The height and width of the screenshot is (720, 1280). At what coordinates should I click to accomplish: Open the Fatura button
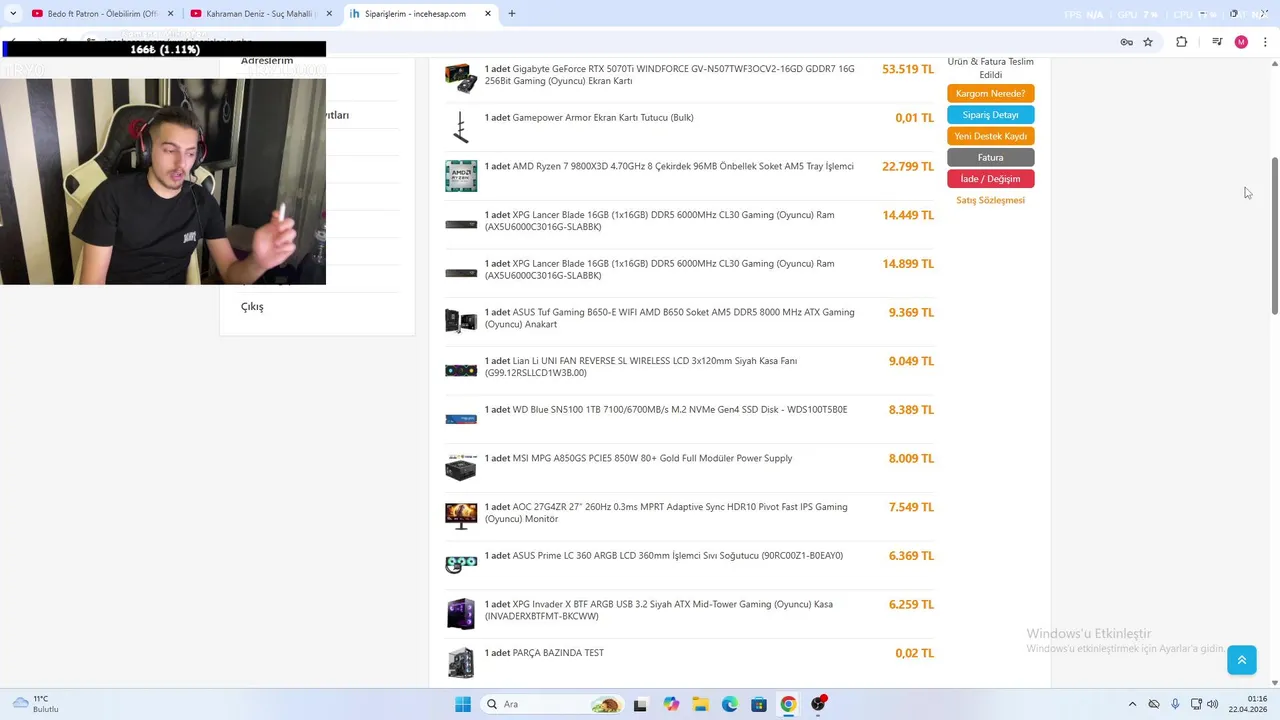click(990, 158)
